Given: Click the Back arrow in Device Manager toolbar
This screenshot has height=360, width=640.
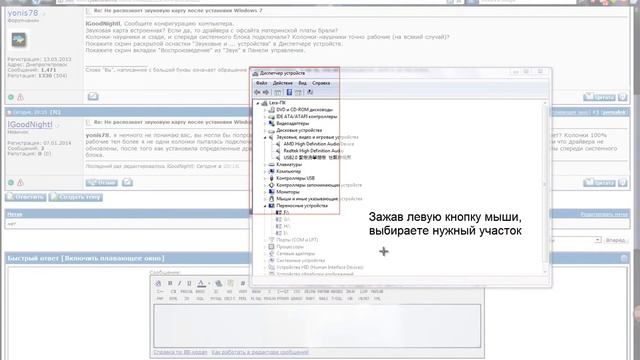Looking at the screenshot, I should coord(258,93).
